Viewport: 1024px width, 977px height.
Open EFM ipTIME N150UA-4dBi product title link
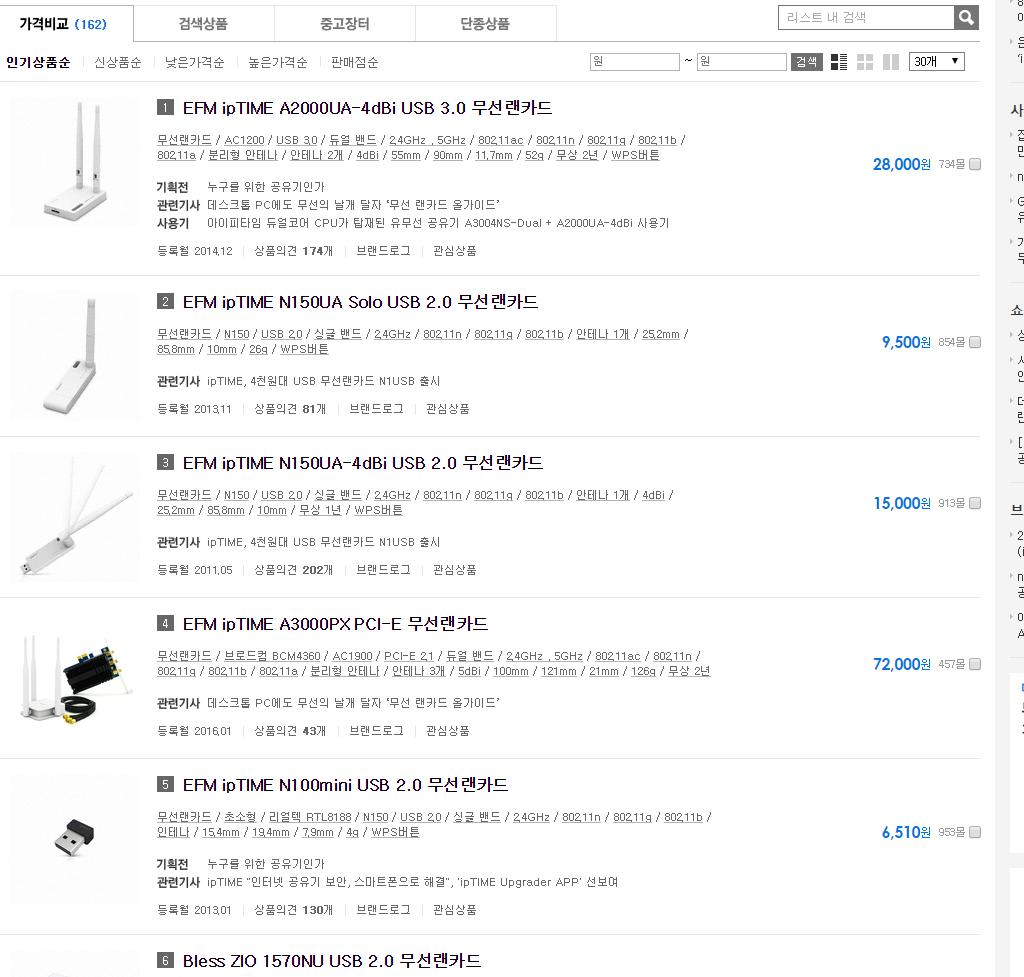tap(362, 463)
